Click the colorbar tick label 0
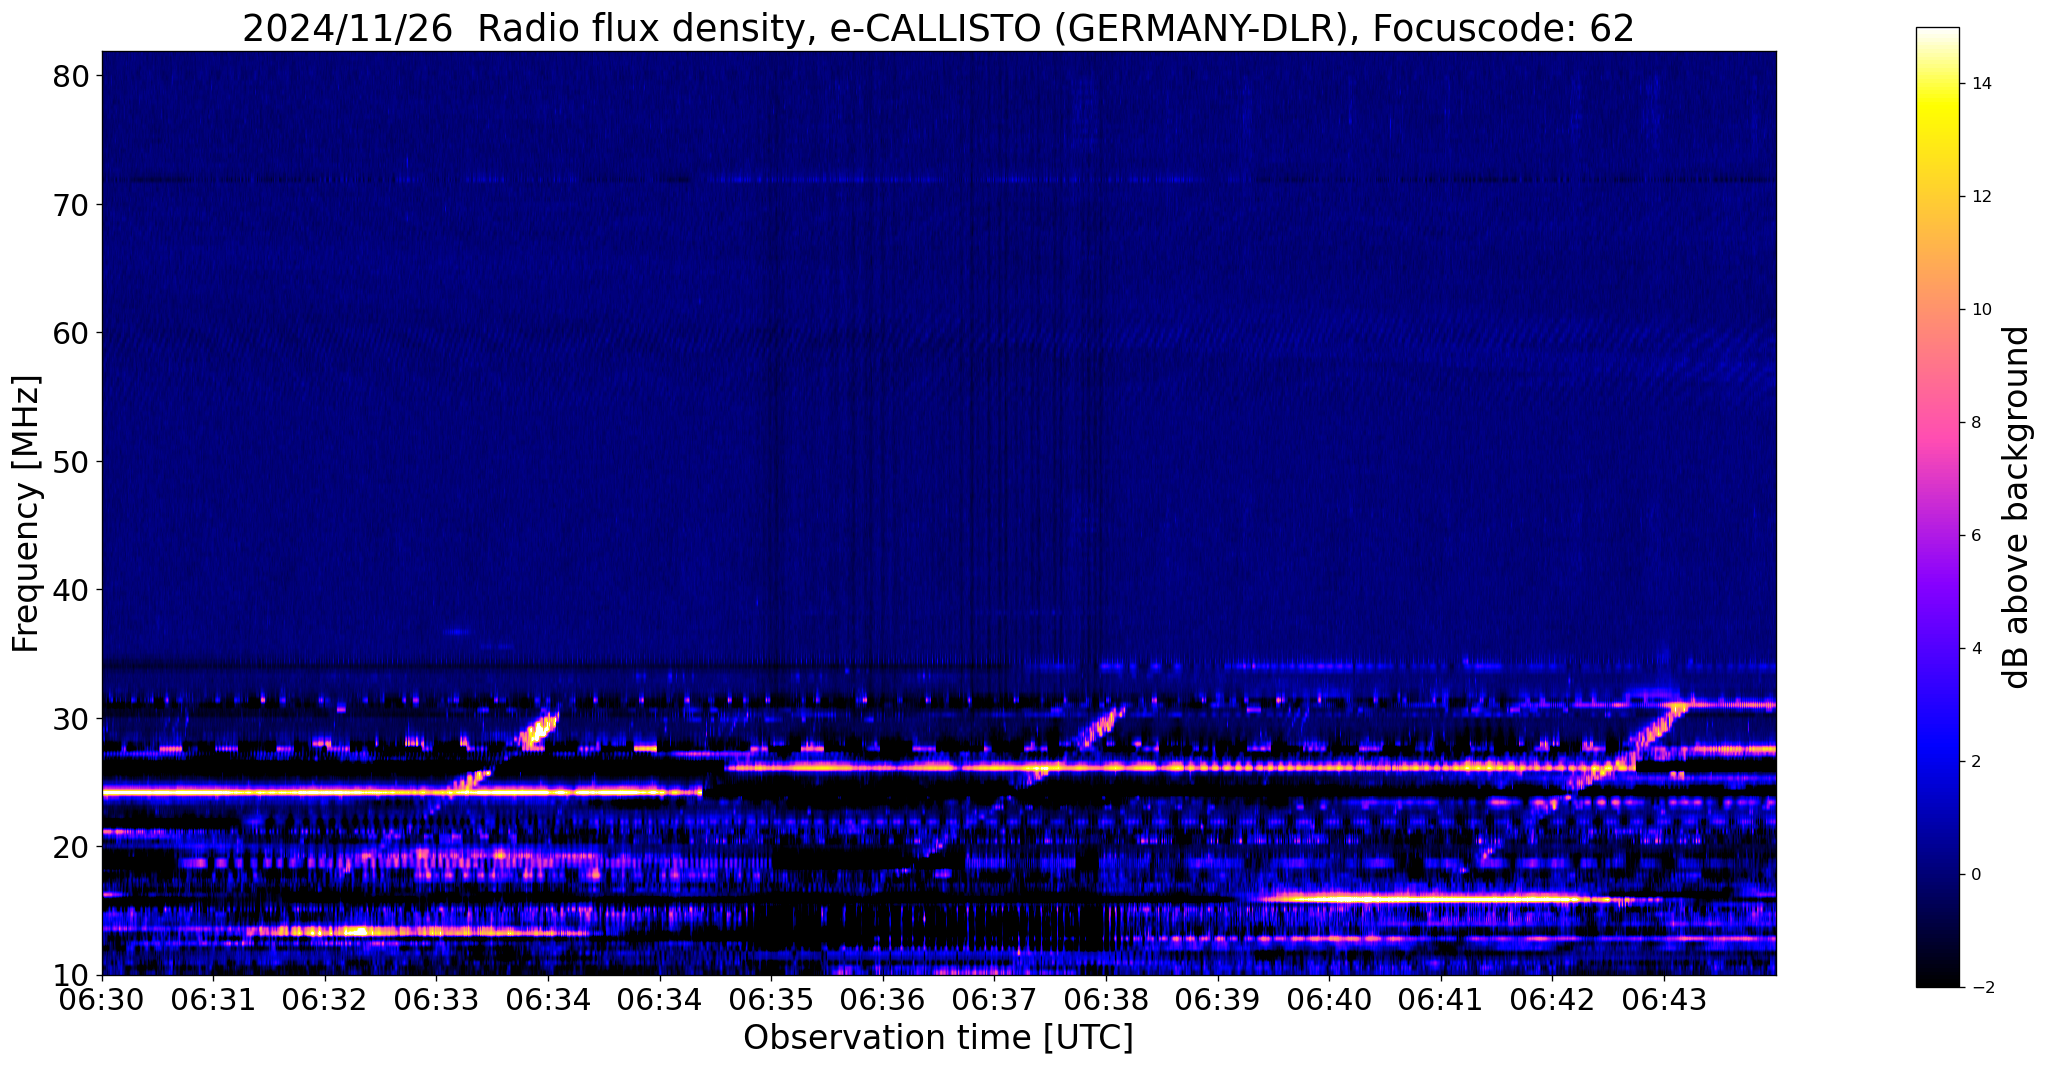The height and width of the screenshot is (1067, 2047). (1975, 874)
